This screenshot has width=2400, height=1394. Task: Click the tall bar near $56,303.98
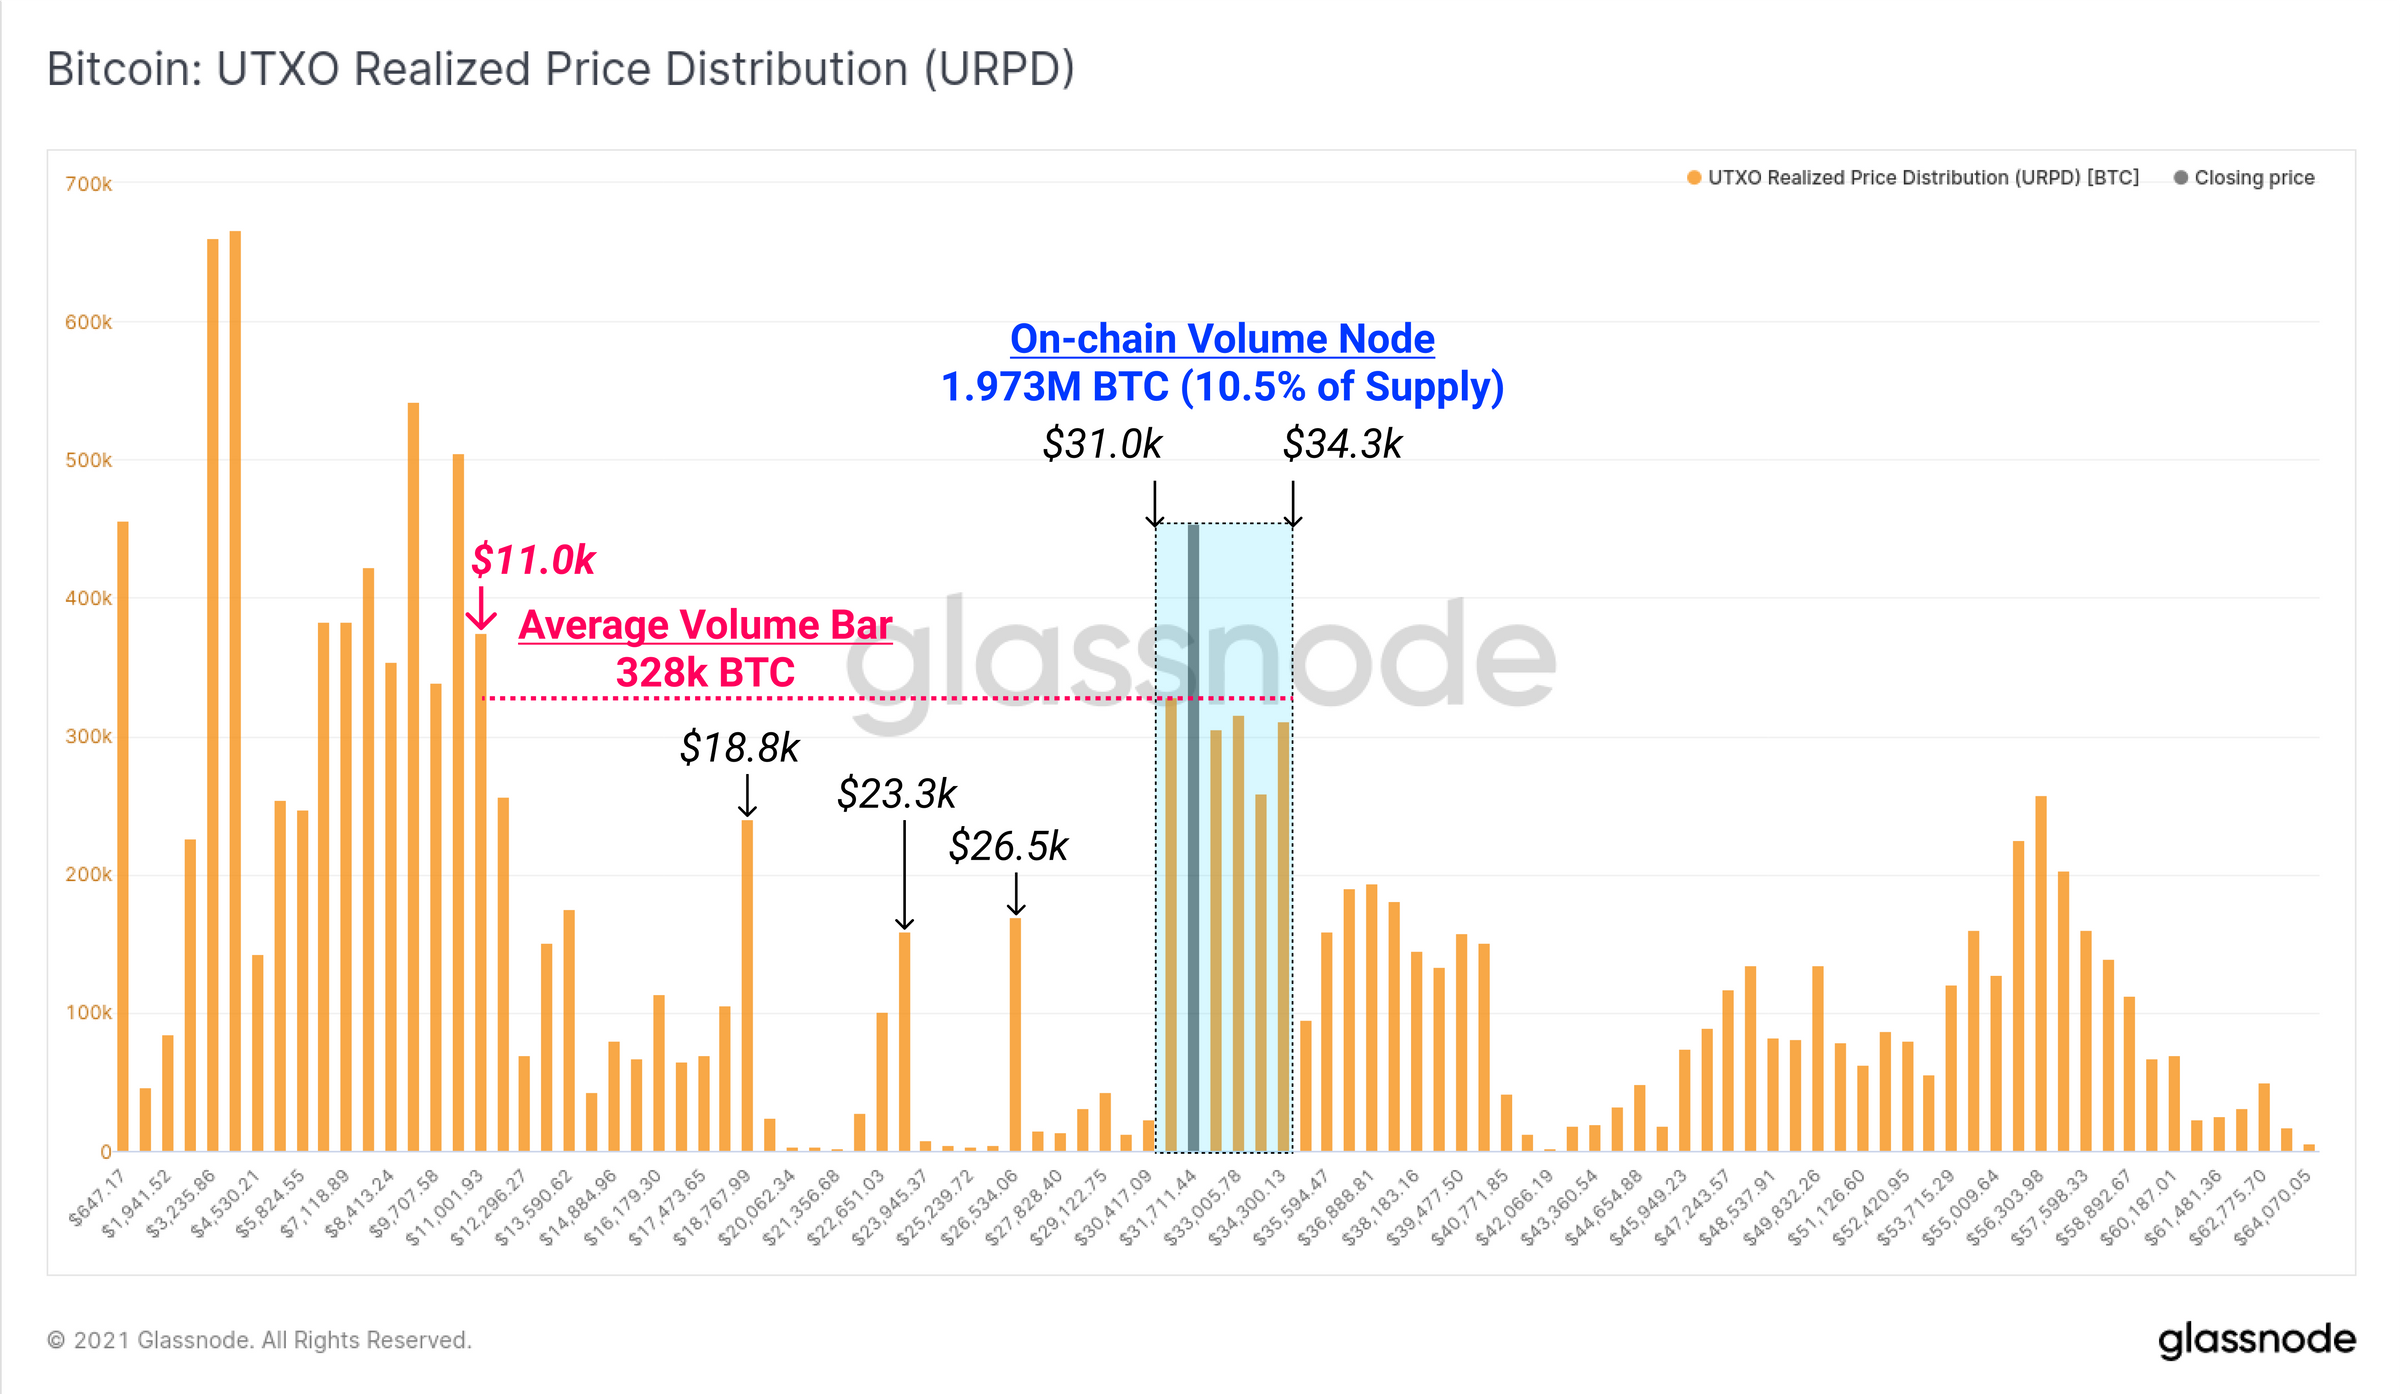pos(2041,973)
